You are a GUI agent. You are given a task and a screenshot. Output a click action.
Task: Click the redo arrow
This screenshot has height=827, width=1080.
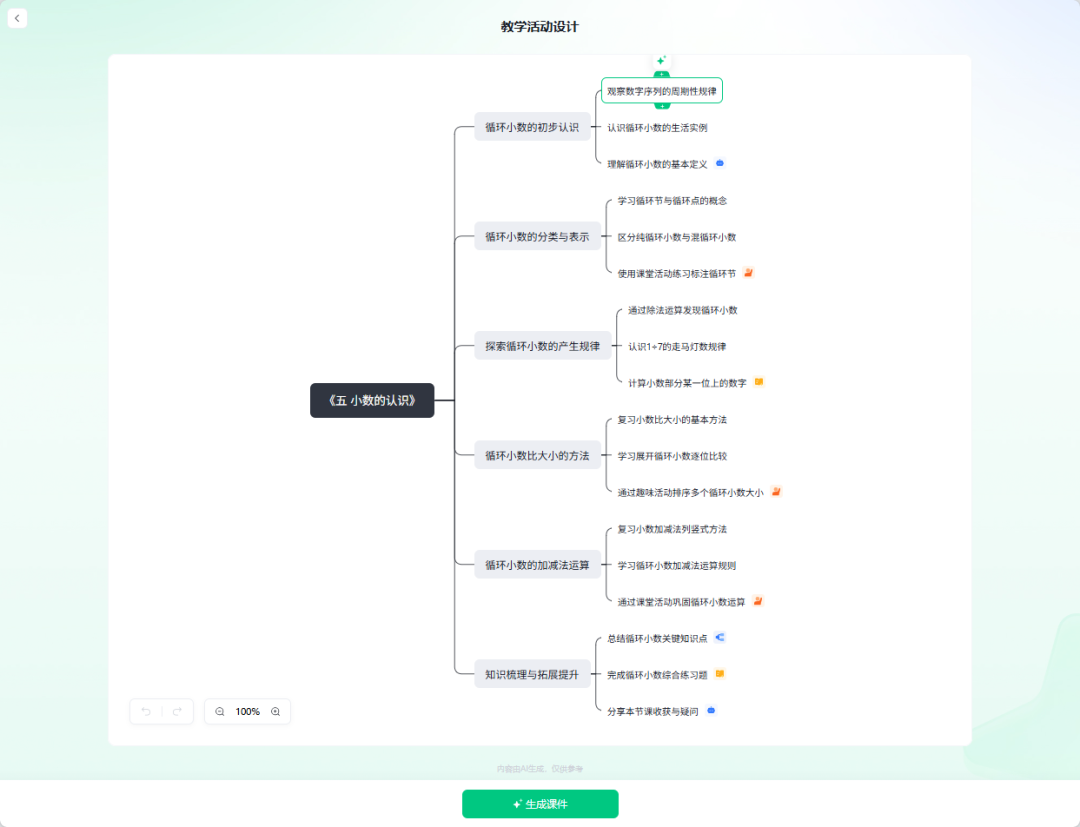[x=177, y=712]
